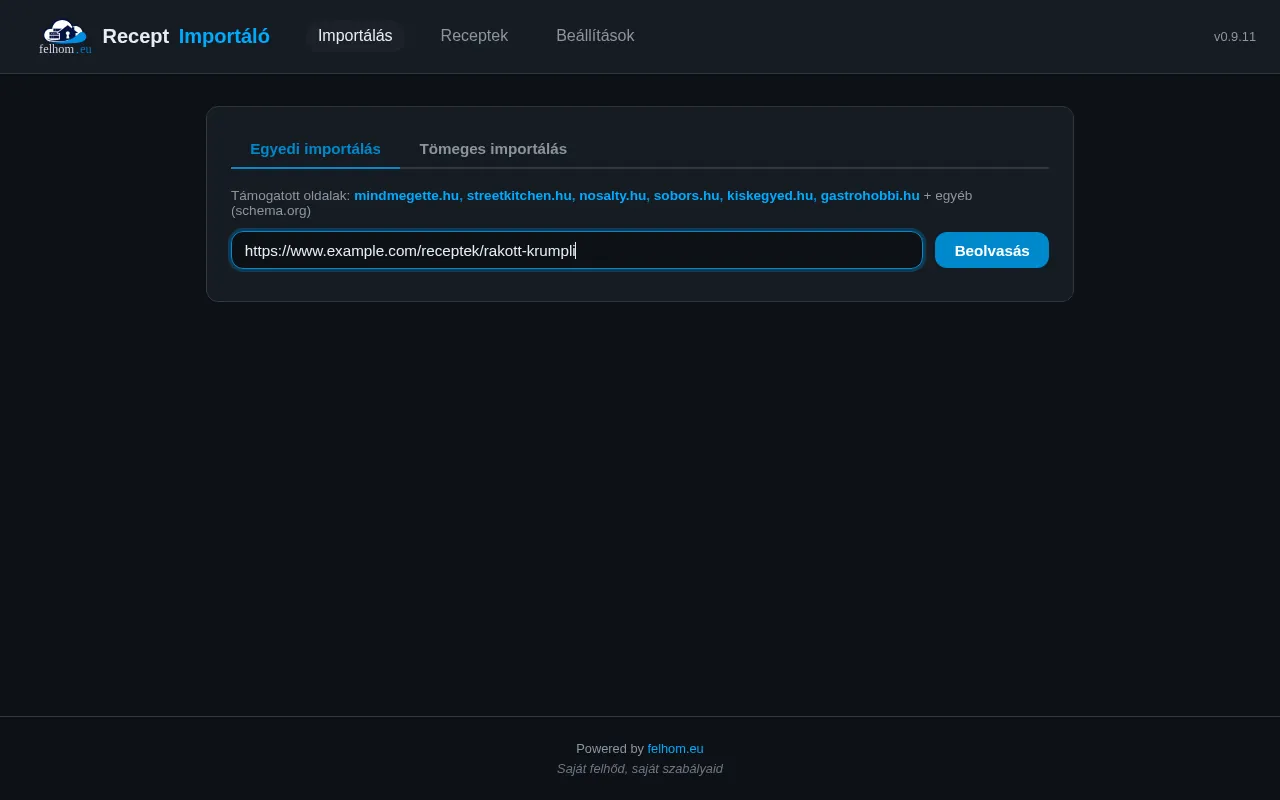Select the Egyedi importálás tab

(315, 149)
